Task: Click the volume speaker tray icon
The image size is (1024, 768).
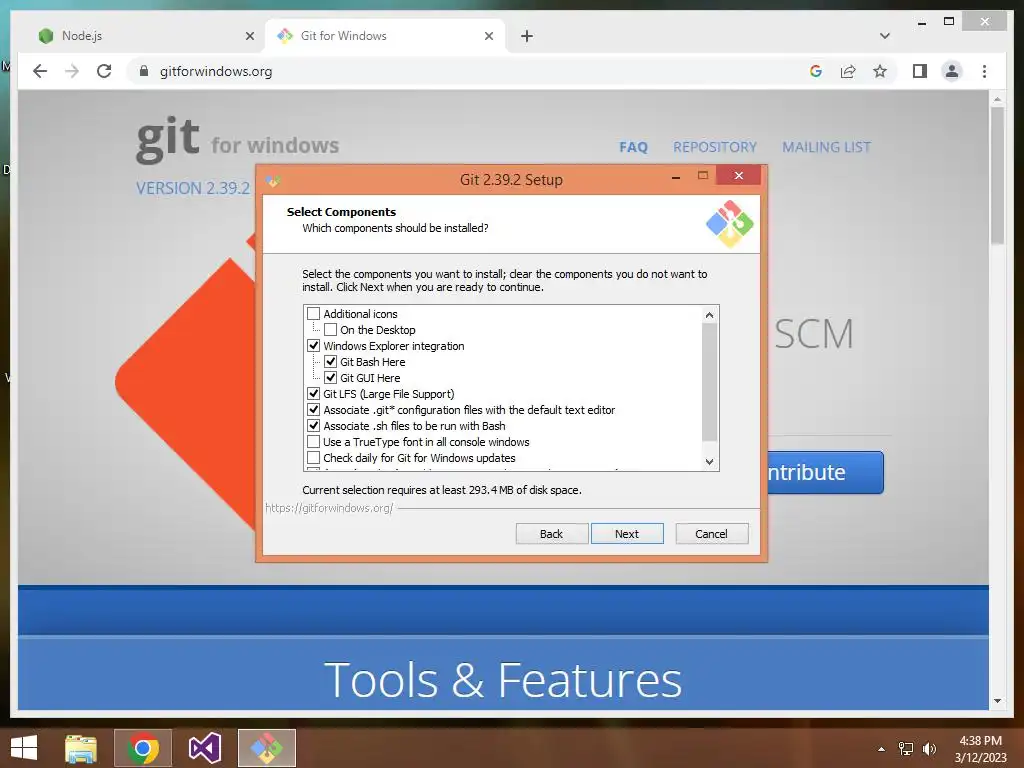Action: click(x=929, y=749)
